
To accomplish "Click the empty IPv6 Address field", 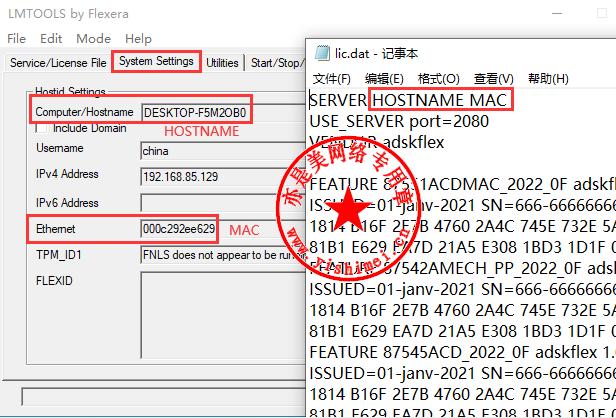I will click(223, 203).
